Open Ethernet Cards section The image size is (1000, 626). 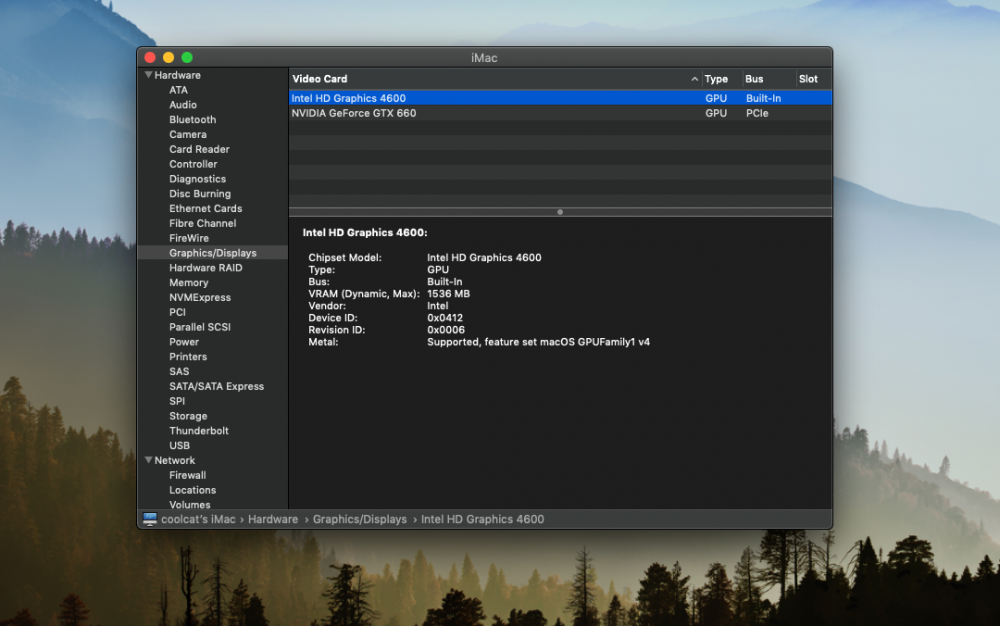click(205, 208)
